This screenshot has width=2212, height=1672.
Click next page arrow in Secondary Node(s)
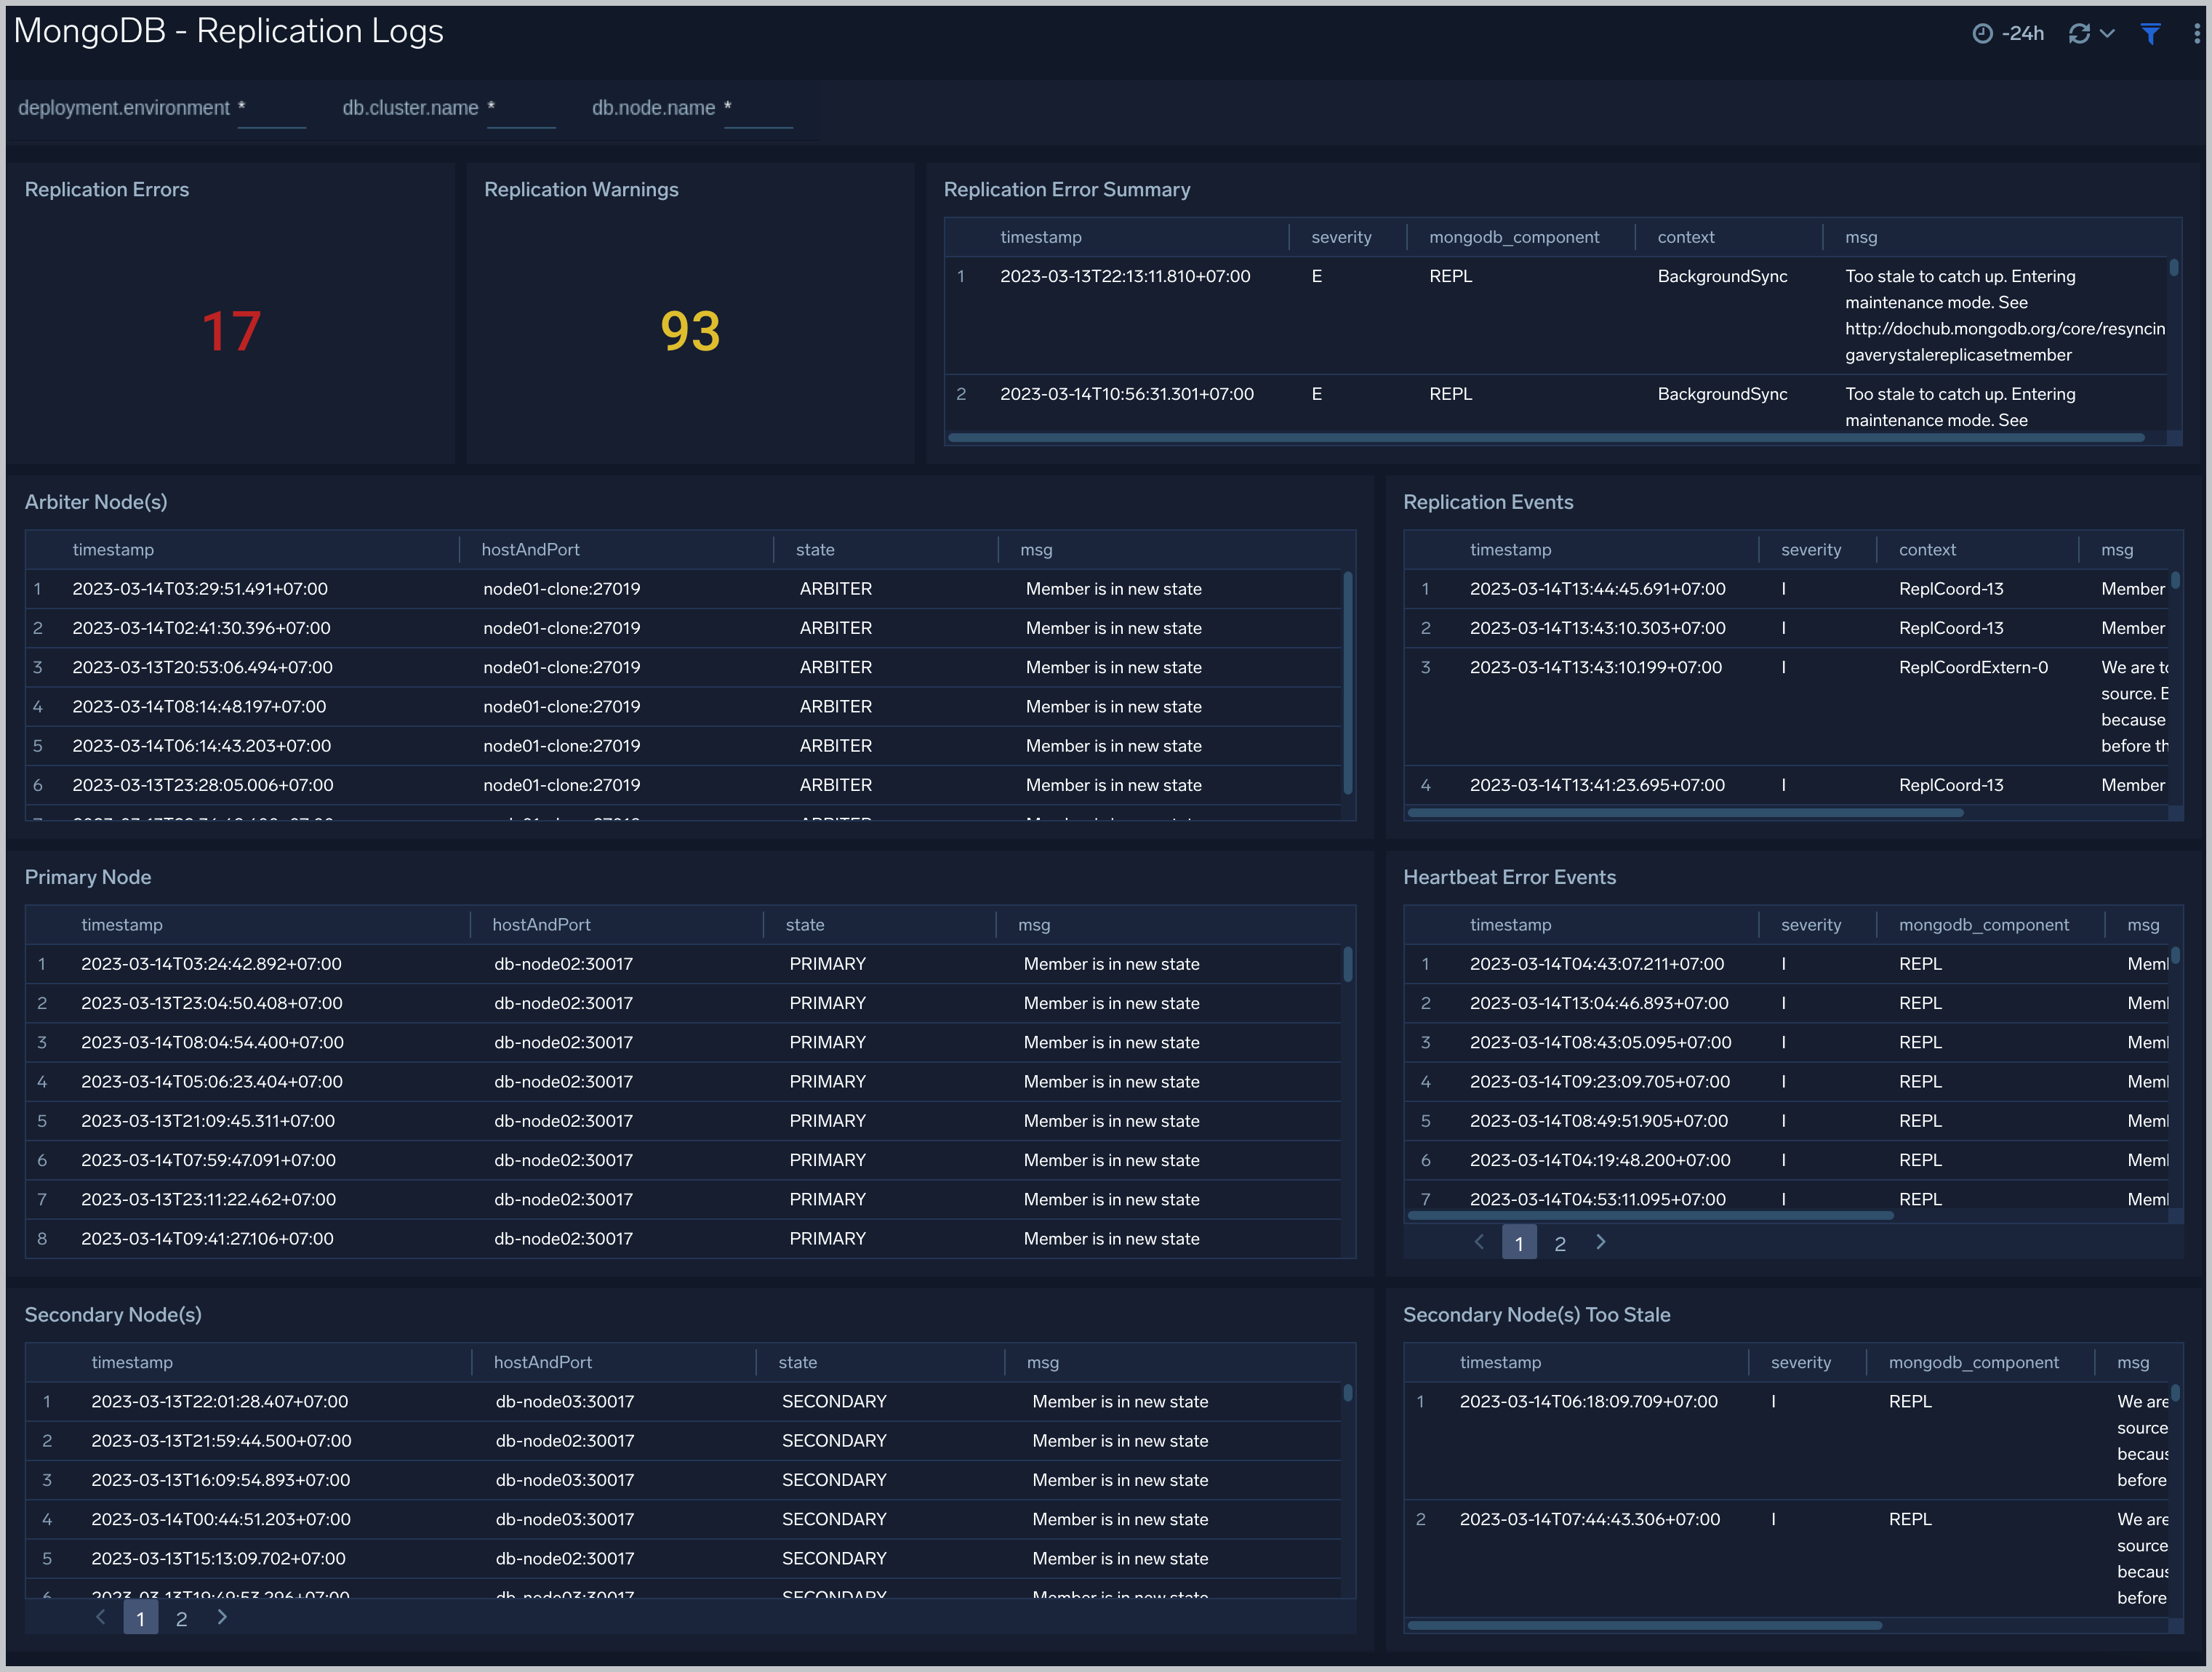pyautogui.click(x=222, y=1617)
